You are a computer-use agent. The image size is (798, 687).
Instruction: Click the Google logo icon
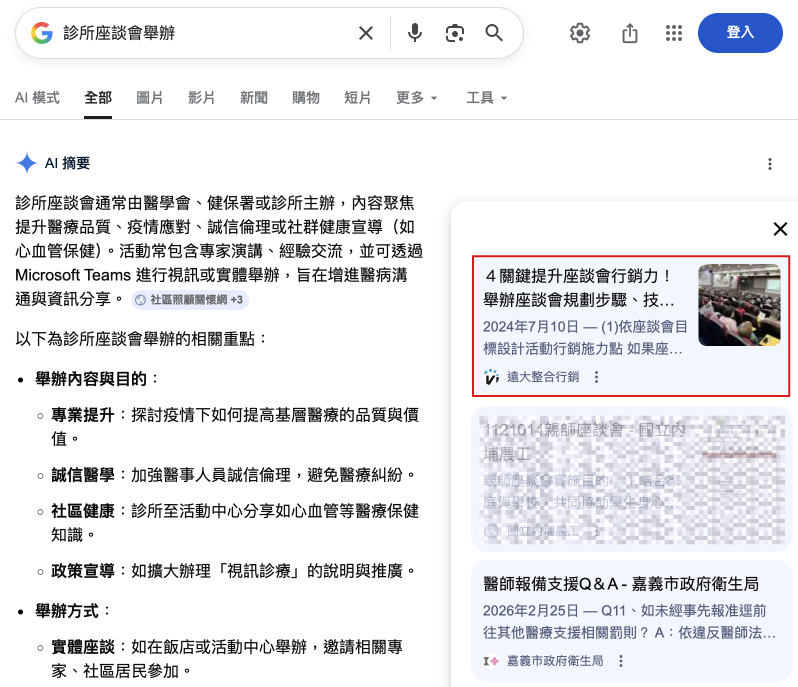(x=41, y=33)
